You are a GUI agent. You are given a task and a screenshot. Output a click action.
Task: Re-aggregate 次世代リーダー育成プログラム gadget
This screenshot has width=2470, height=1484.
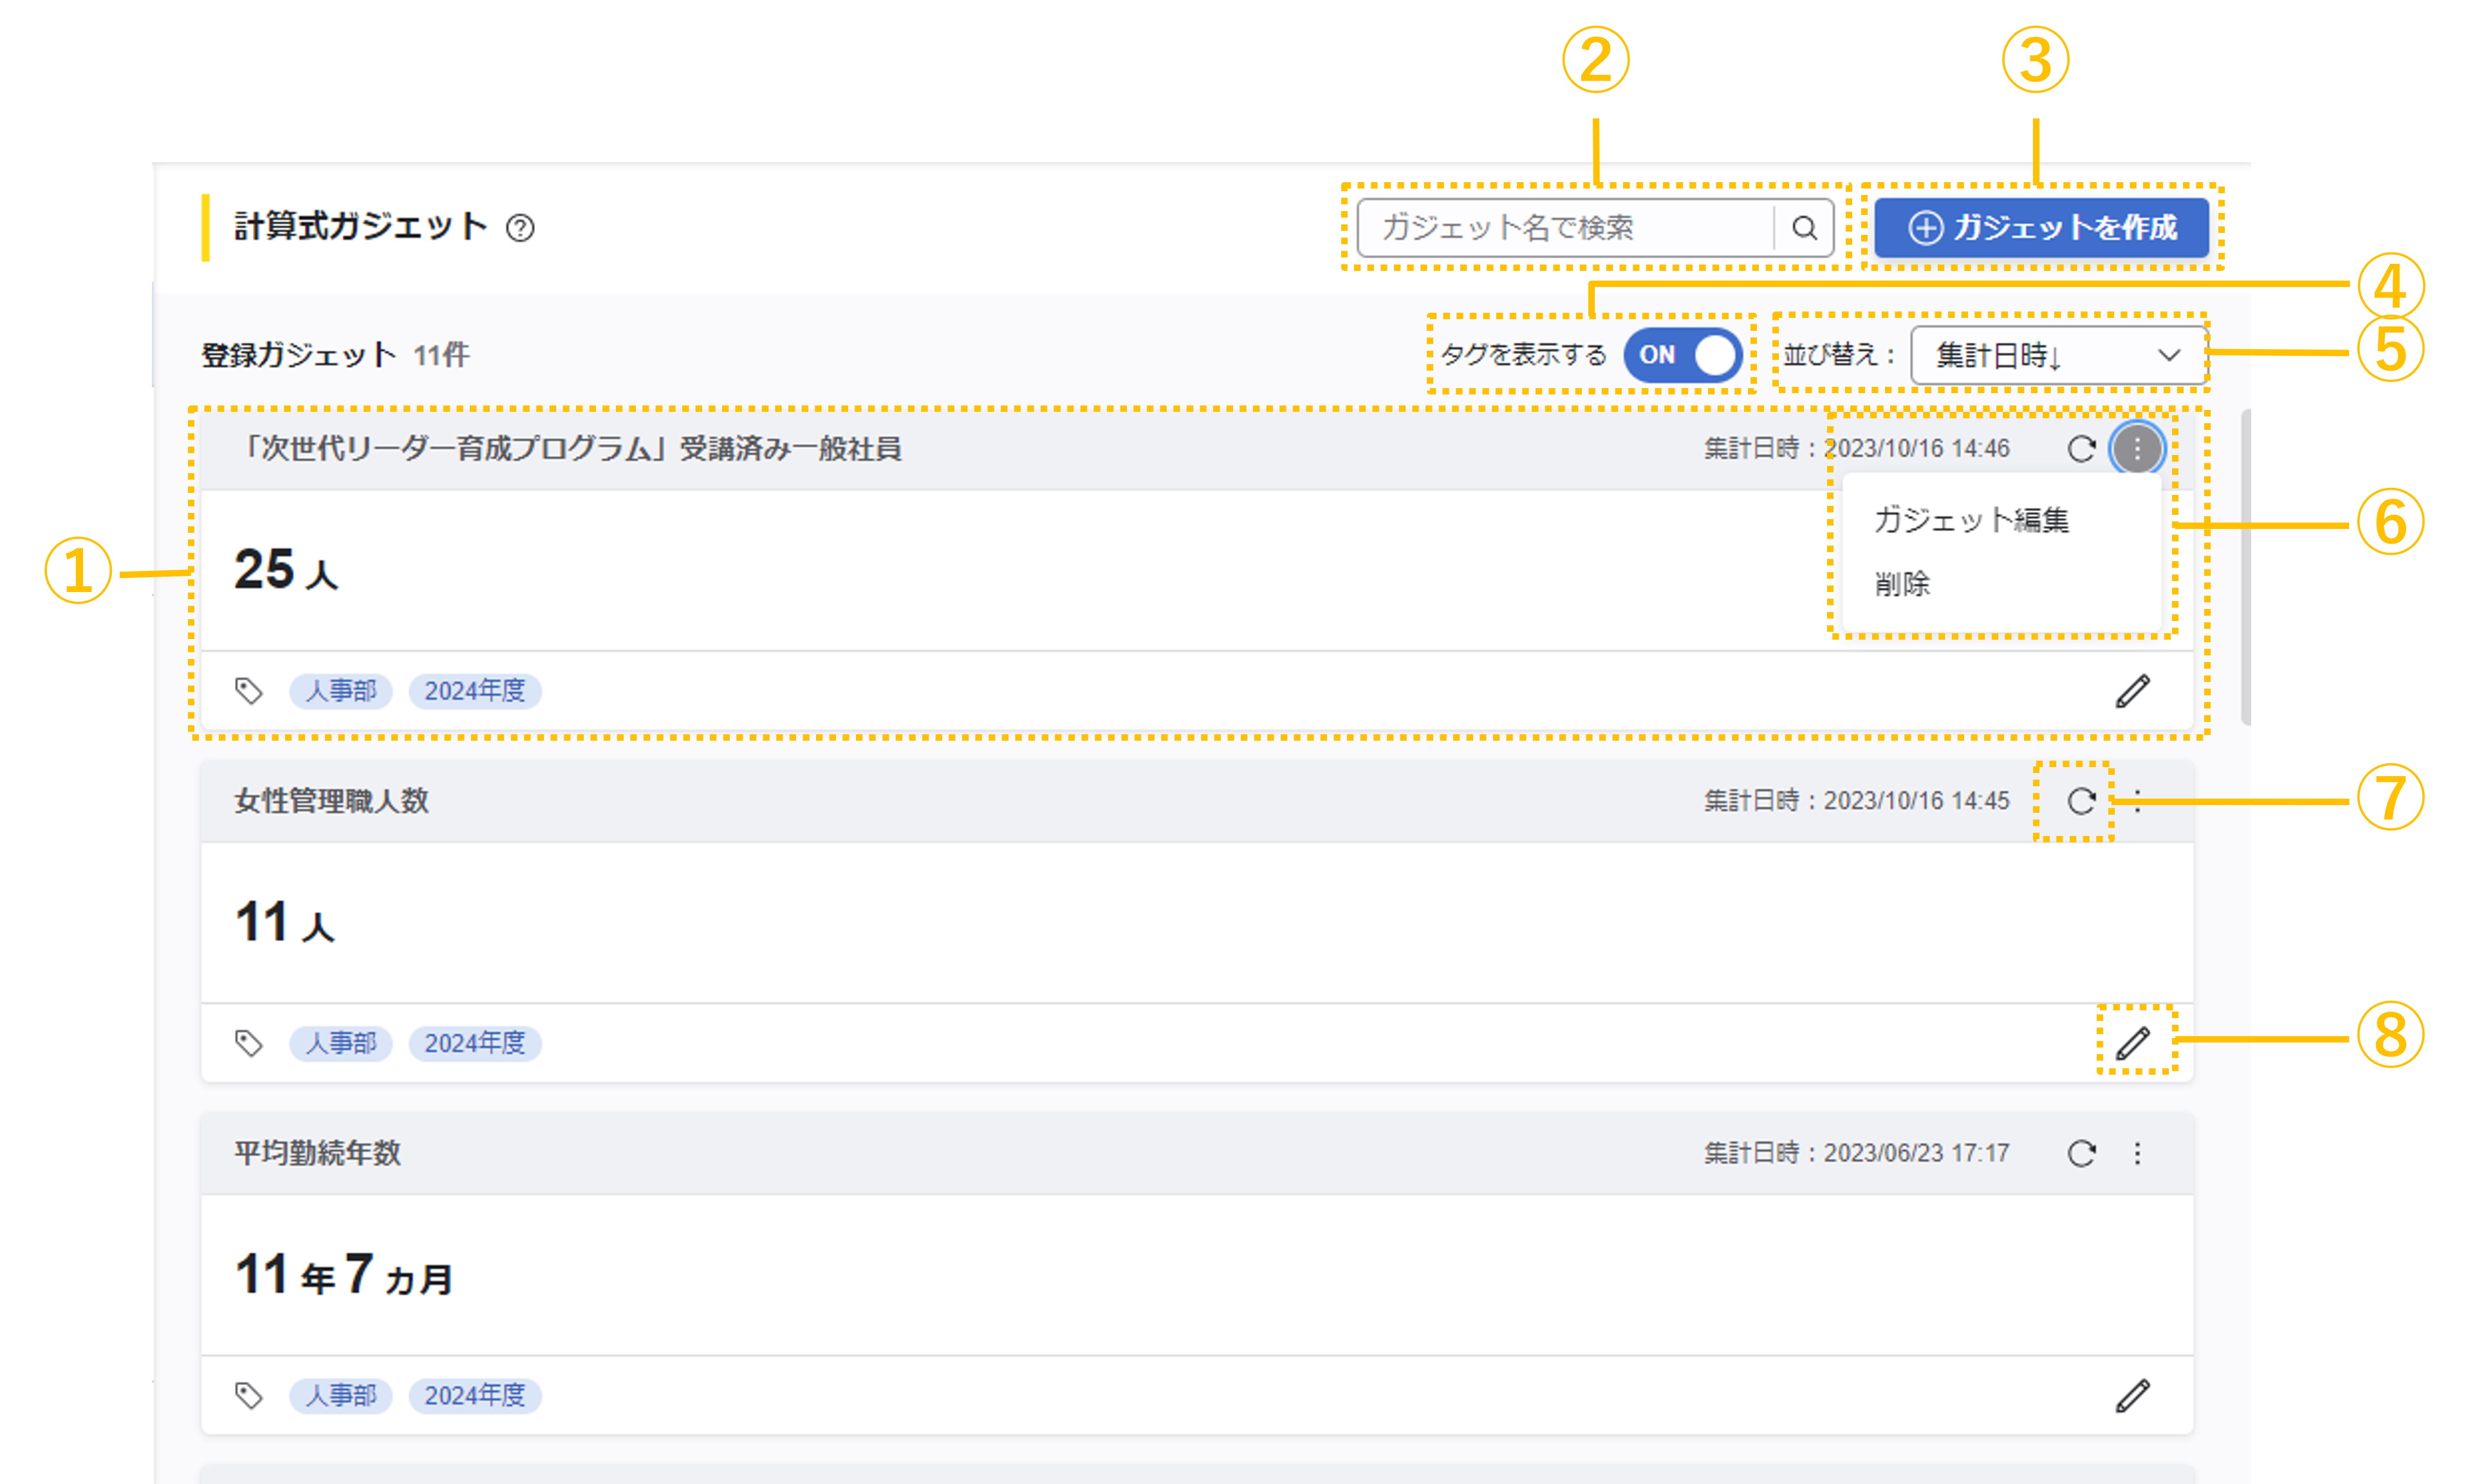(2081, 449)
